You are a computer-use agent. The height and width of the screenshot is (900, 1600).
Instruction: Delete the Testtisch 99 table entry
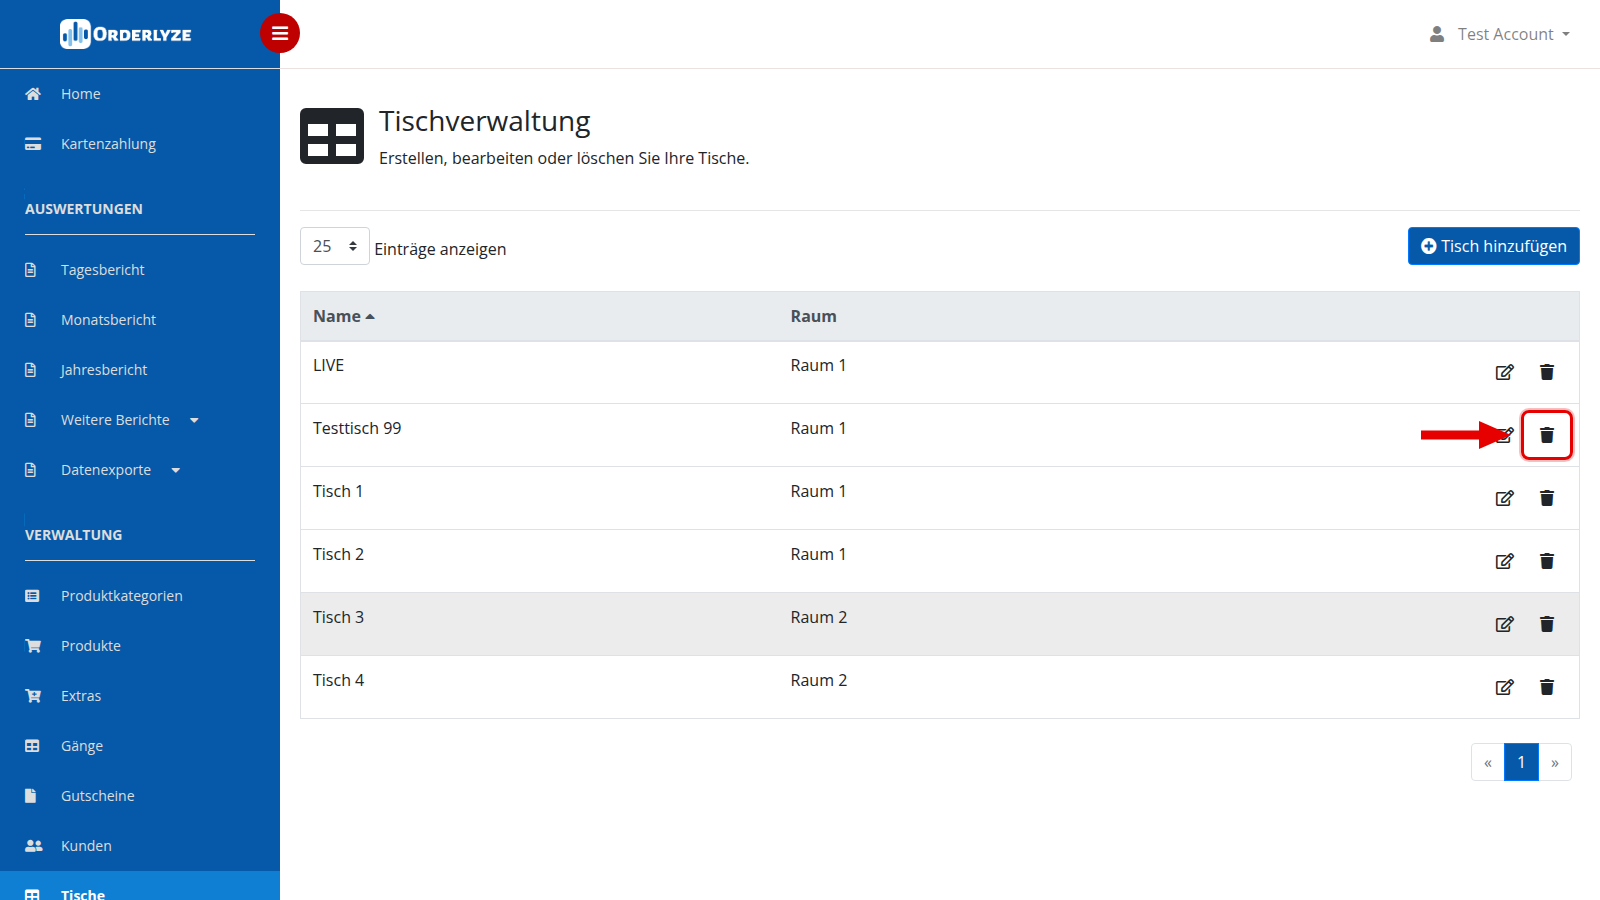[1546, 435]
